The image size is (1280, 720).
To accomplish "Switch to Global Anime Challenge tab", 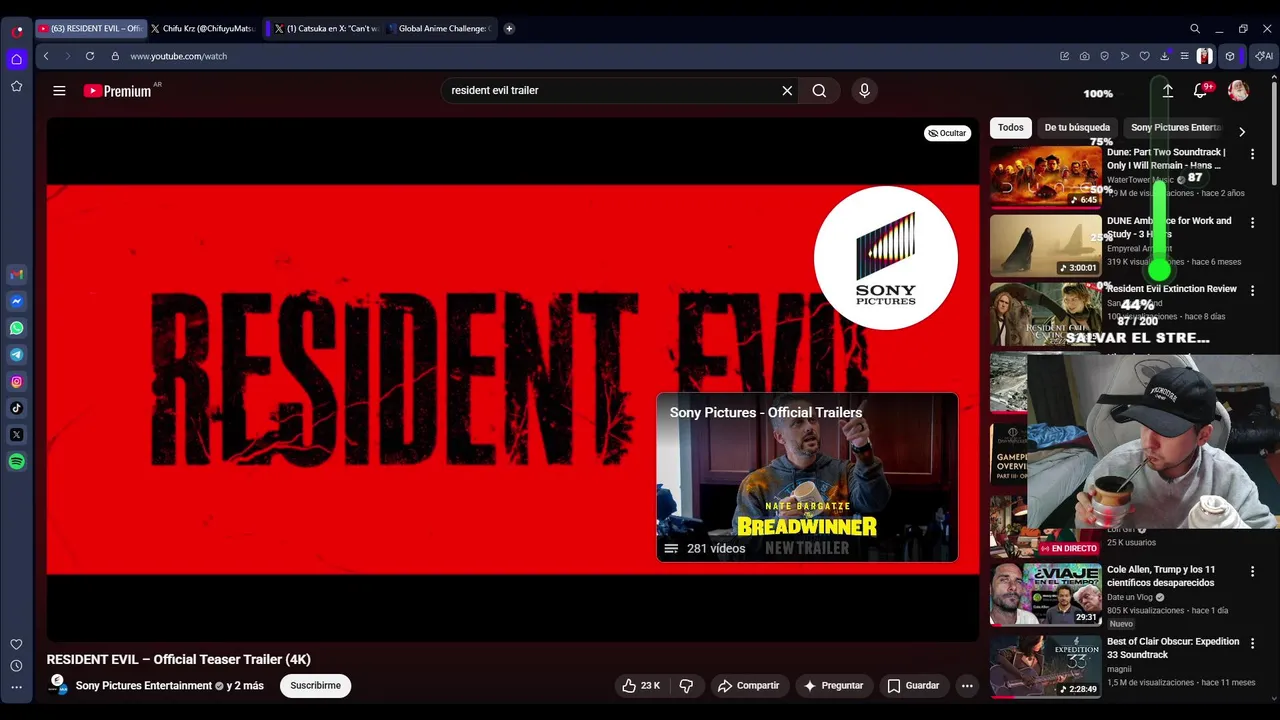I will coord(440,29).
